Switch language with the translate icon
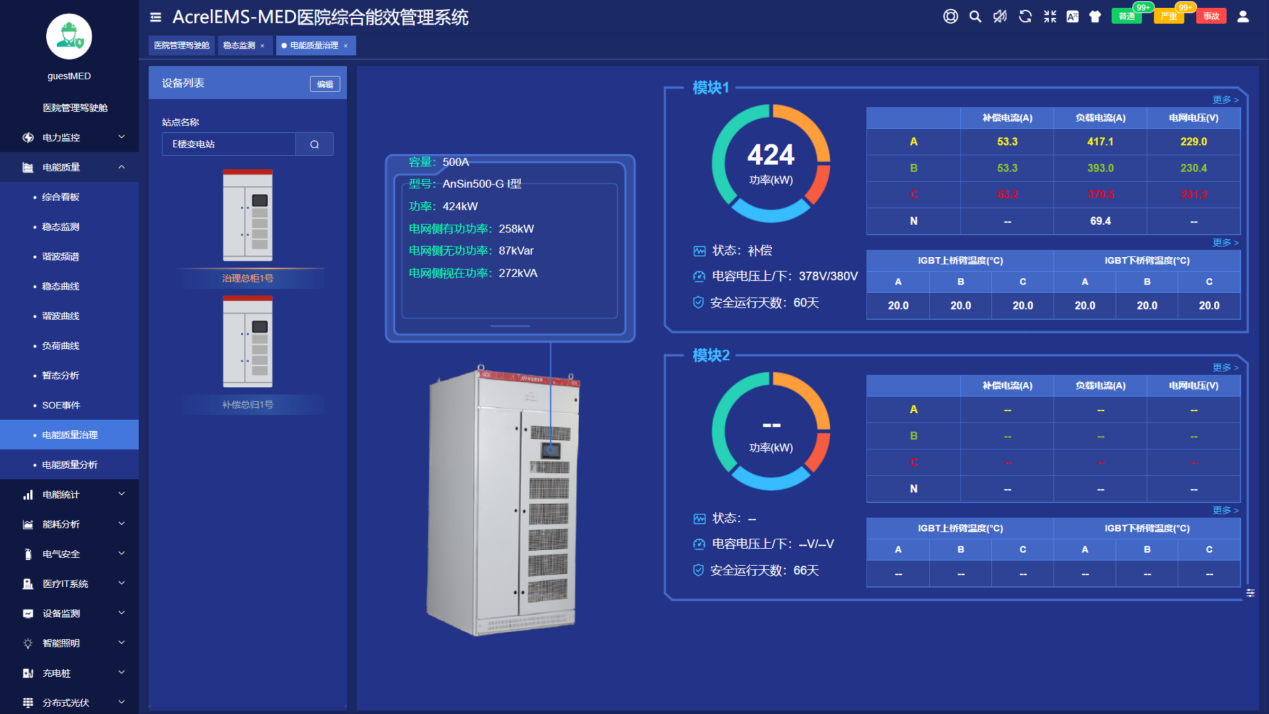Image resolution: width=1269 pixels, height=714 pixels. (1072, 16)
